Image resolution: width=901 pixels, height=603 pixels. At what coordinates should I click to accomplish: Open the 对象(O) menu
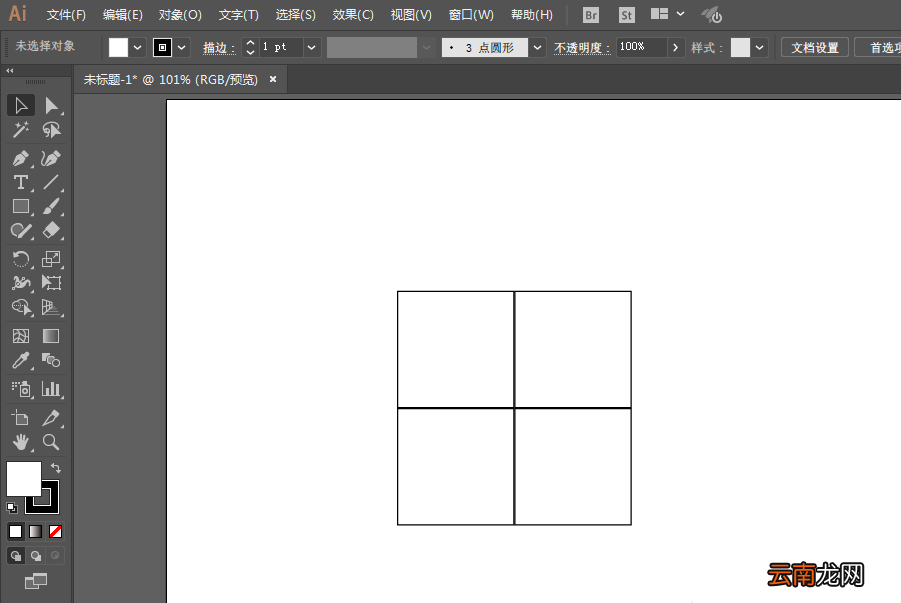[x=180, y=15]
